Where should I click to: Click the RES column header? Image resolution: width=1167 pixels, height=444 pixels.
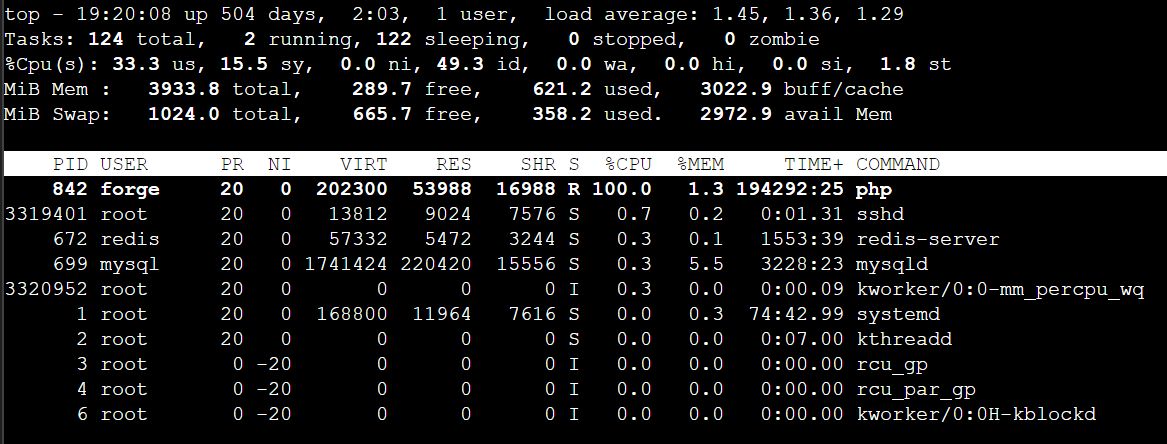pyautogui.click(x=454, y=164)
